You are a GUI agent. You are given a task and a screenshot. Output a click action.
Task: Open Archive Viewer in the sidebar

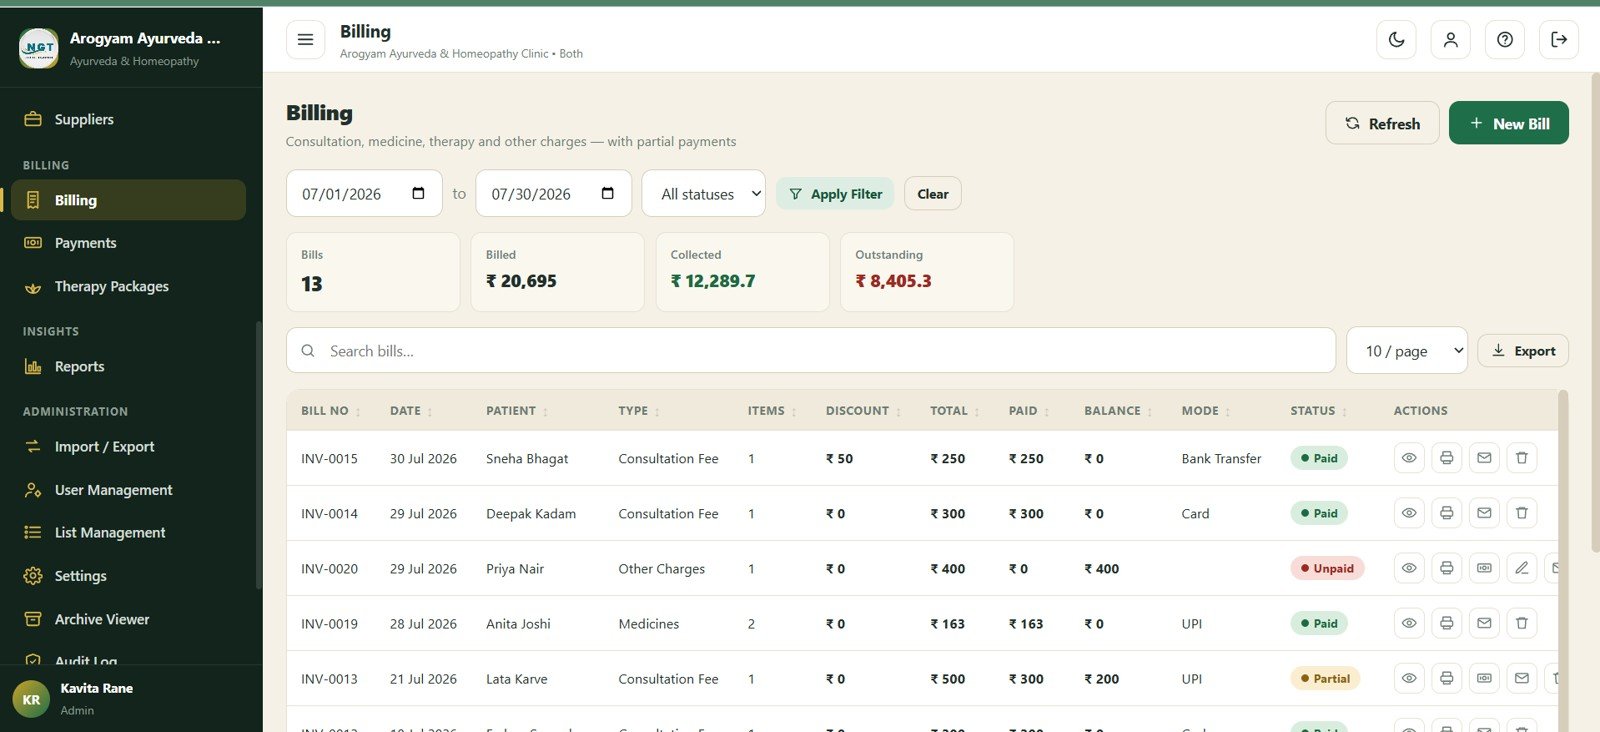[x=128, y=619]
